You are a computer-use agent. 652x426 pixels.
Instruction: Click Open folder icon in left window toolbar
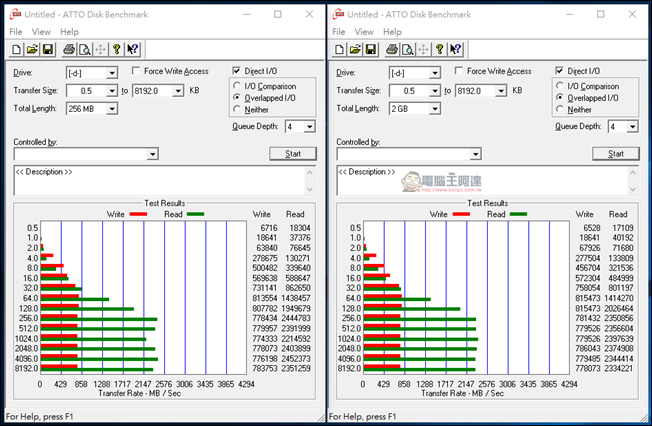[32, 50]
